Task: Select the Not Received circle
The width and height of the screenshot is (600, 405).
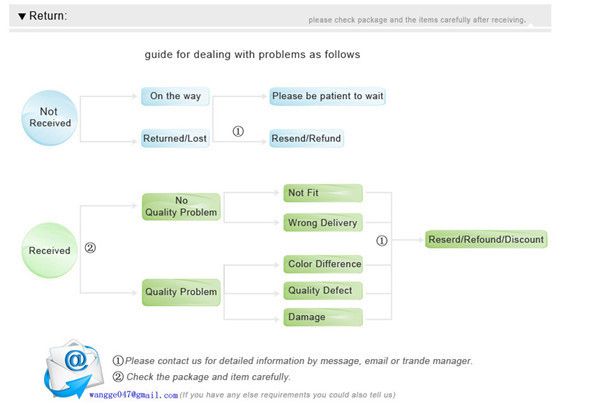Action: pos(49,118)
